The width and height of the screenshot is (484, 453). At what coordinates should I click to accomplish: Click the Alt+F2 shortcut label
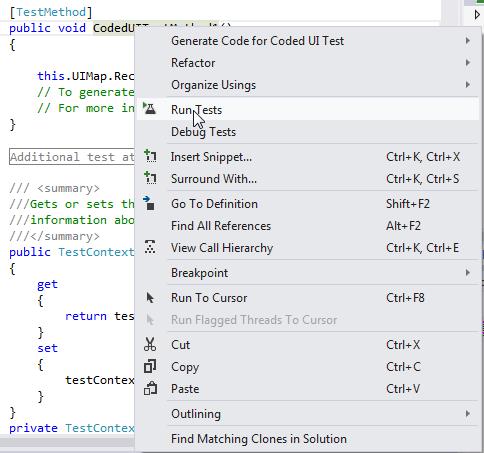403,226
